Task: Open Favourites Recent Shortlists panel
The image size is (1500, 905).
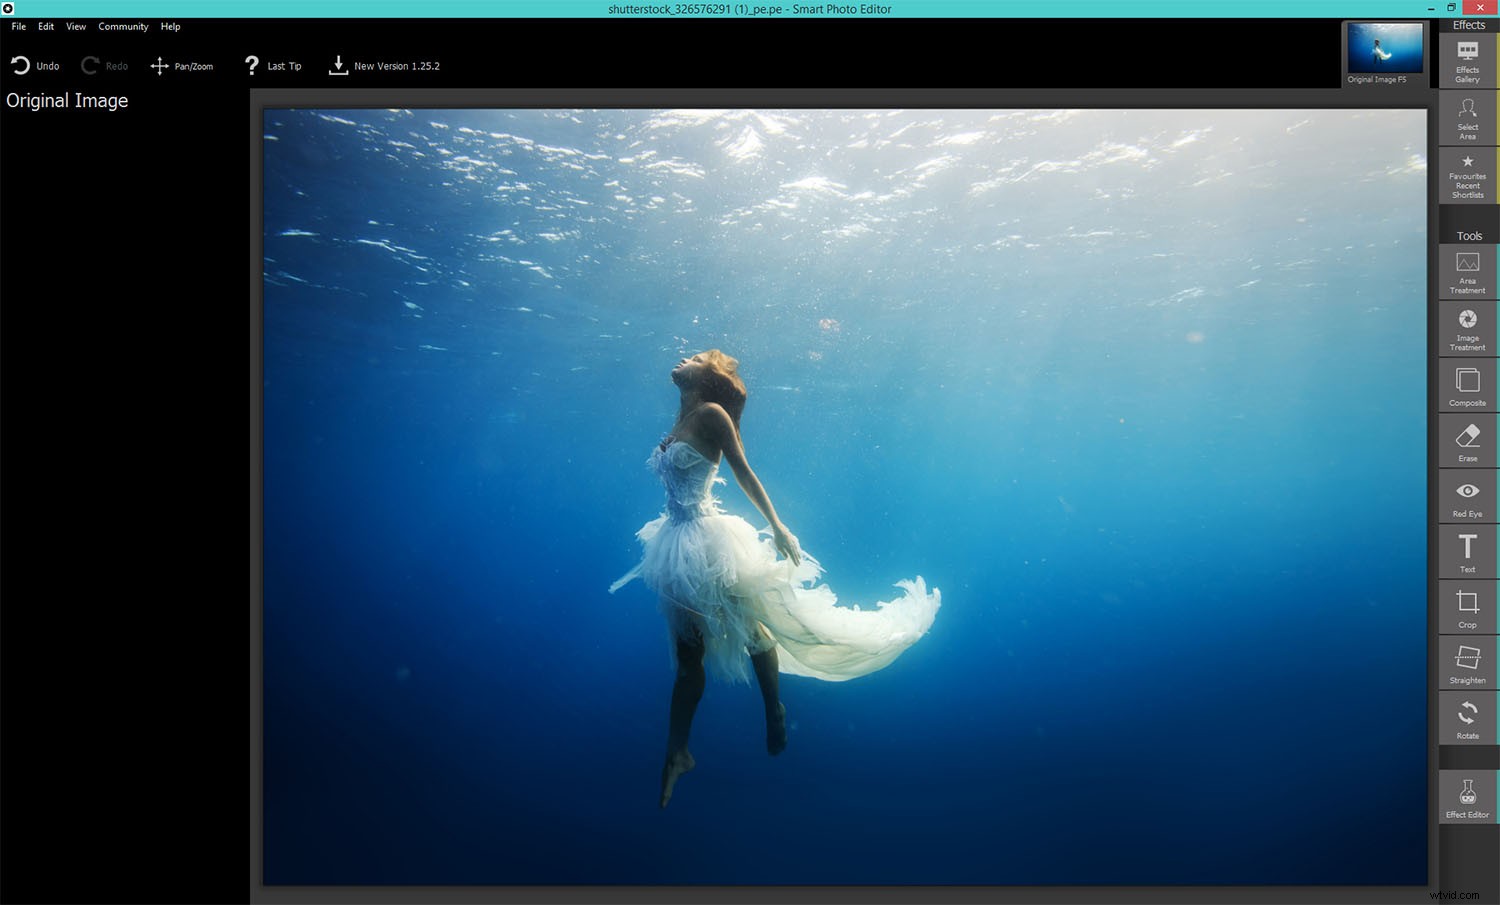Action: pyautogui.click(x=1467, y=178)
